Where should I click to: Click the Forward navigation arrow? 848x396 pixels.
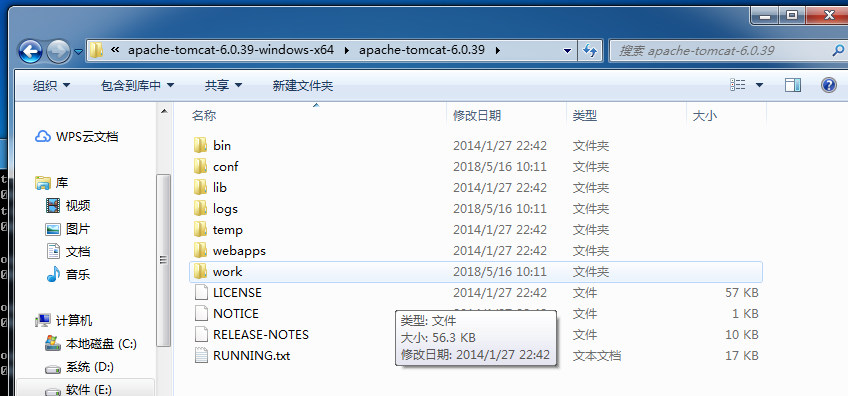(x=58, y=51)
